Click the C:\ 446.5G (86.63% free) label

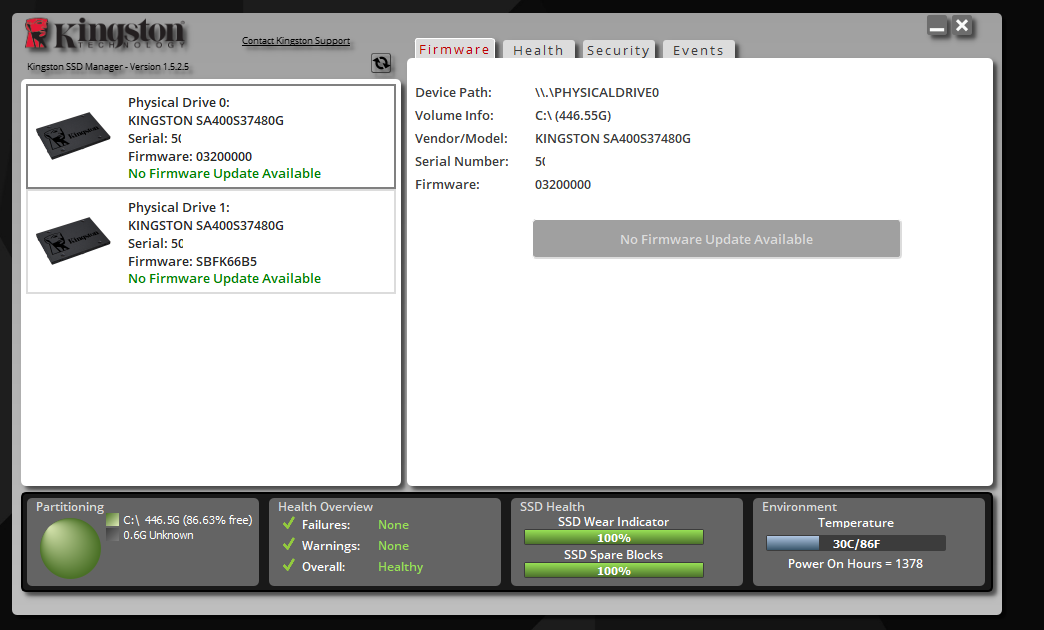(188, 520)
